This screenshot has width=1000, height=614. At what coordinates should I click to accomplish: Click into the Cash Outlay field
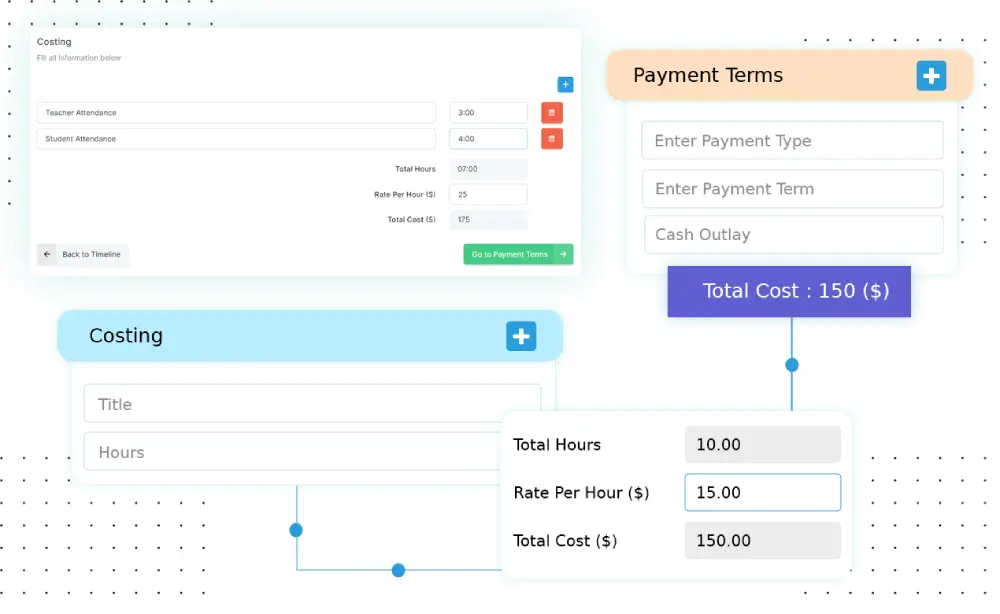793,235
